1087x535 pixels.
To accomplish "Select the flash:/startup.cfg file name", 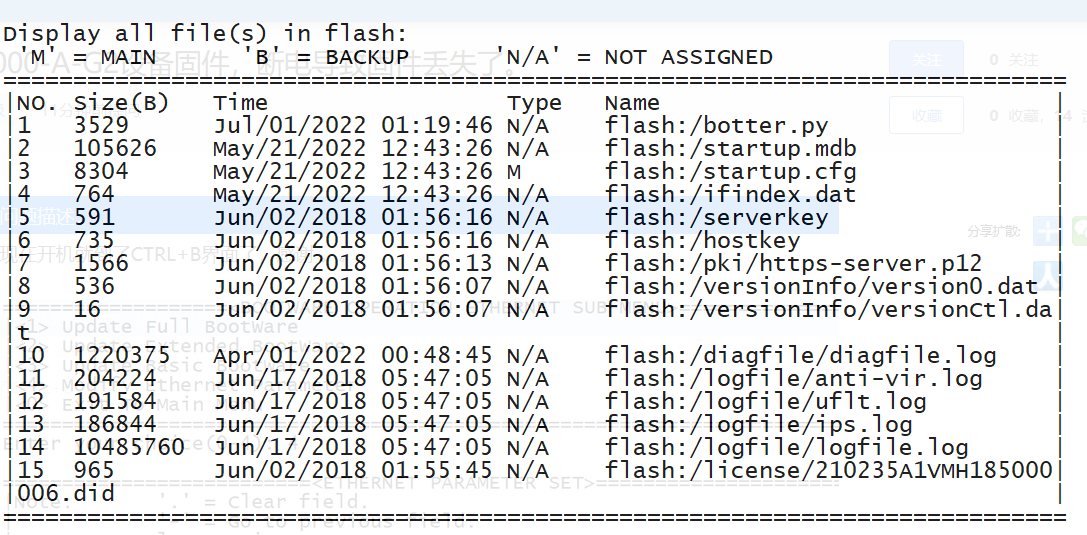I will click(x=730, y=172).
